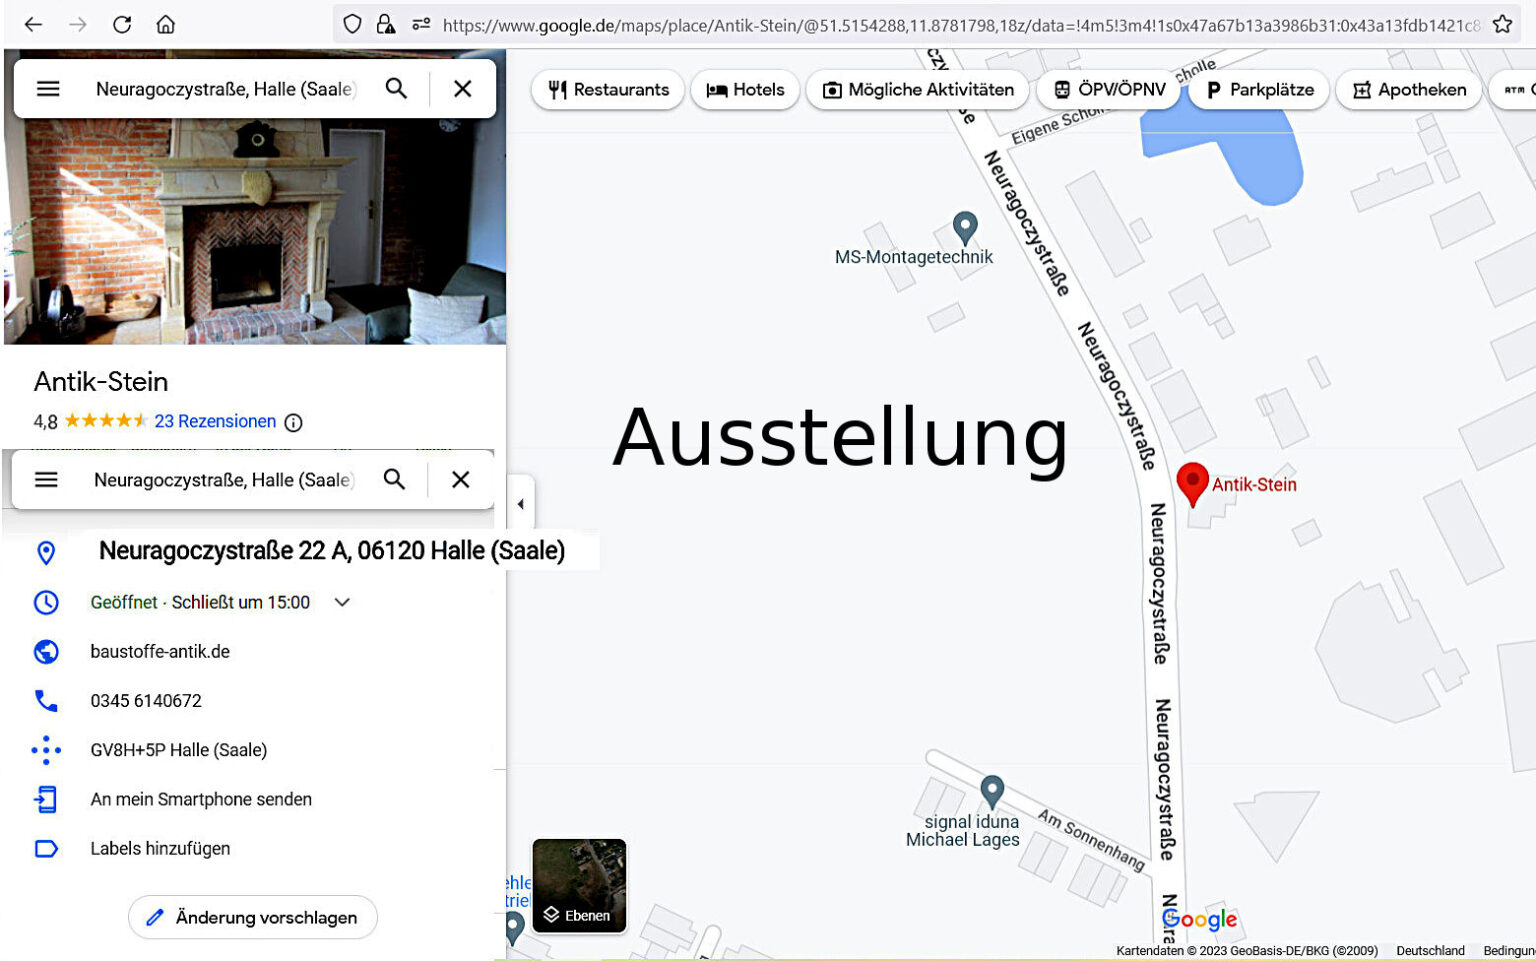Open the Ebenen layers switcher
Image resolution: width=1536 pixels, height=961 pixels.
(579, 886)
